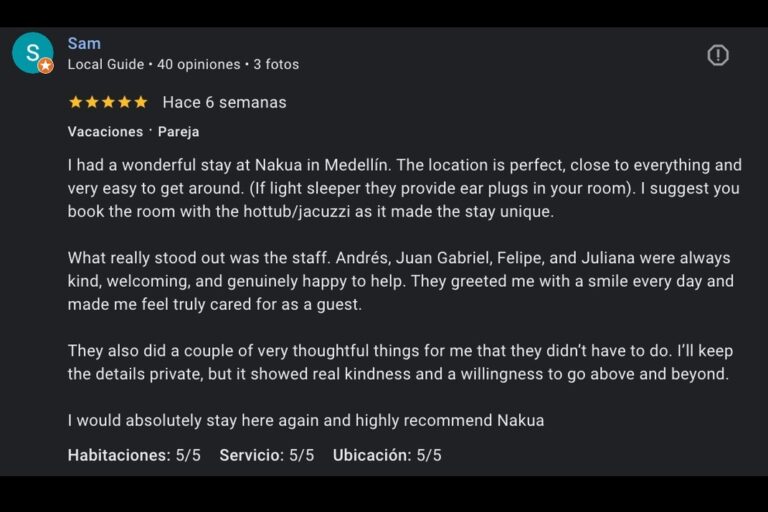768x512 pixels.
Task: Click the report review exclamation icon
Action: [718, 55]
